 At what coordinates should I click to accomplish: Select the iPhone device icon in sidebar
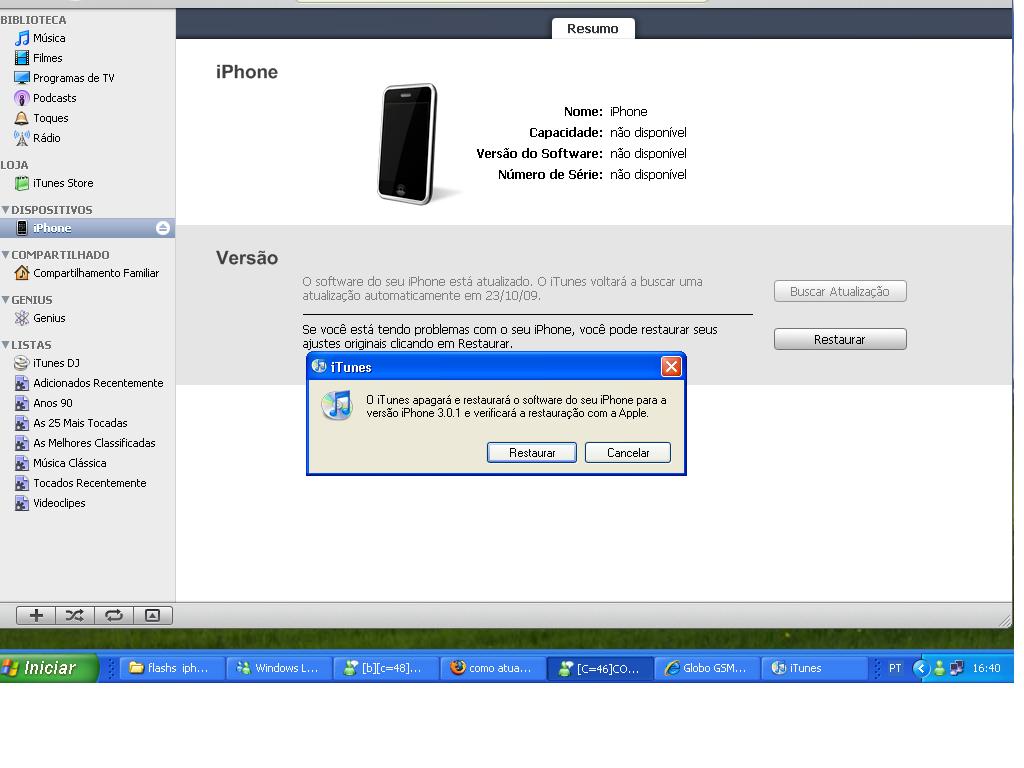[x=22, y=228]
